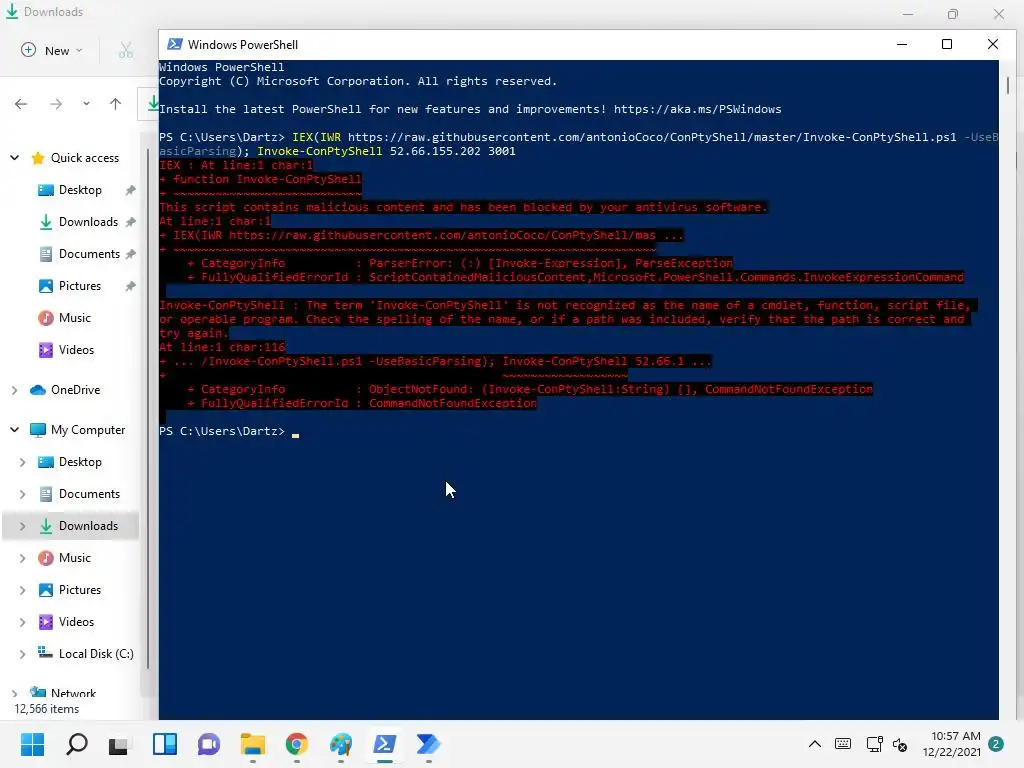This screenshot has width=1024, height=768.
Task: Click pin icon beside Quick access Downloads
Action: 131,222
